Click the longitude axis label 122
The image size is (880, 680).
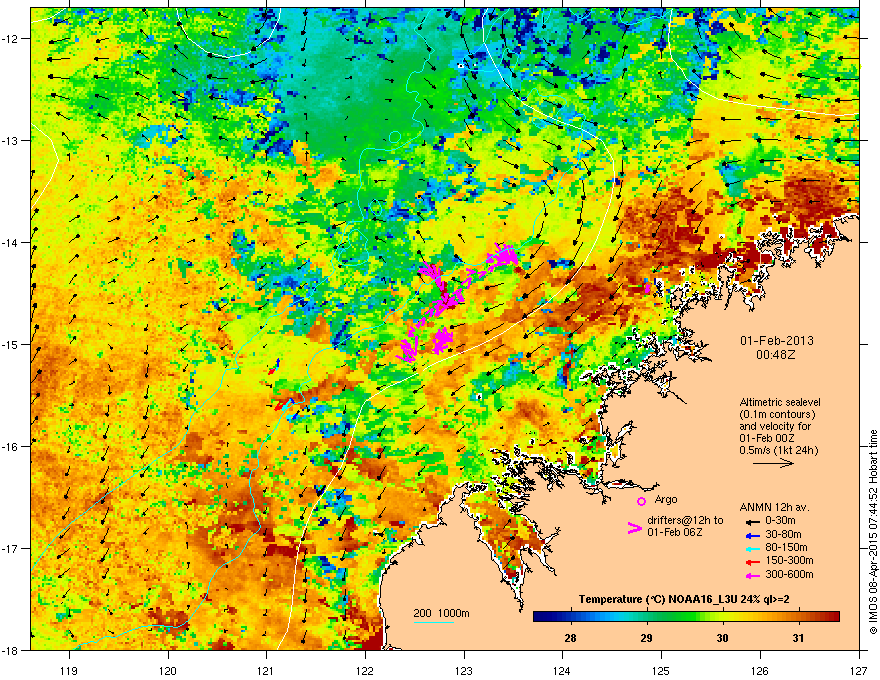pos(365,670)
